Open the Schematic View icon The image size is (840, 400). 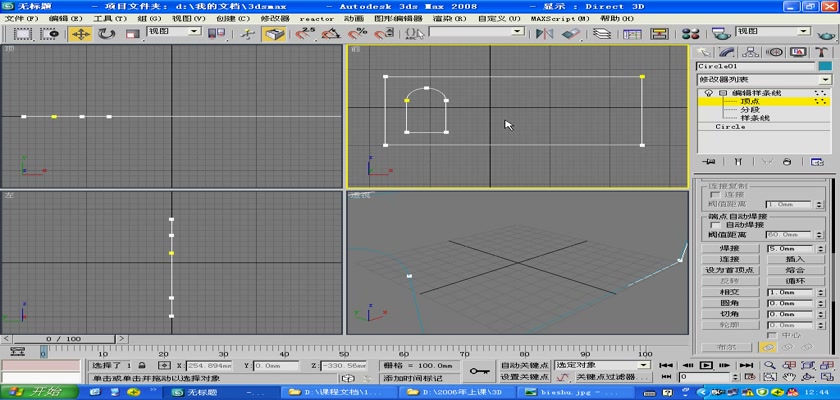coord(659,34)
